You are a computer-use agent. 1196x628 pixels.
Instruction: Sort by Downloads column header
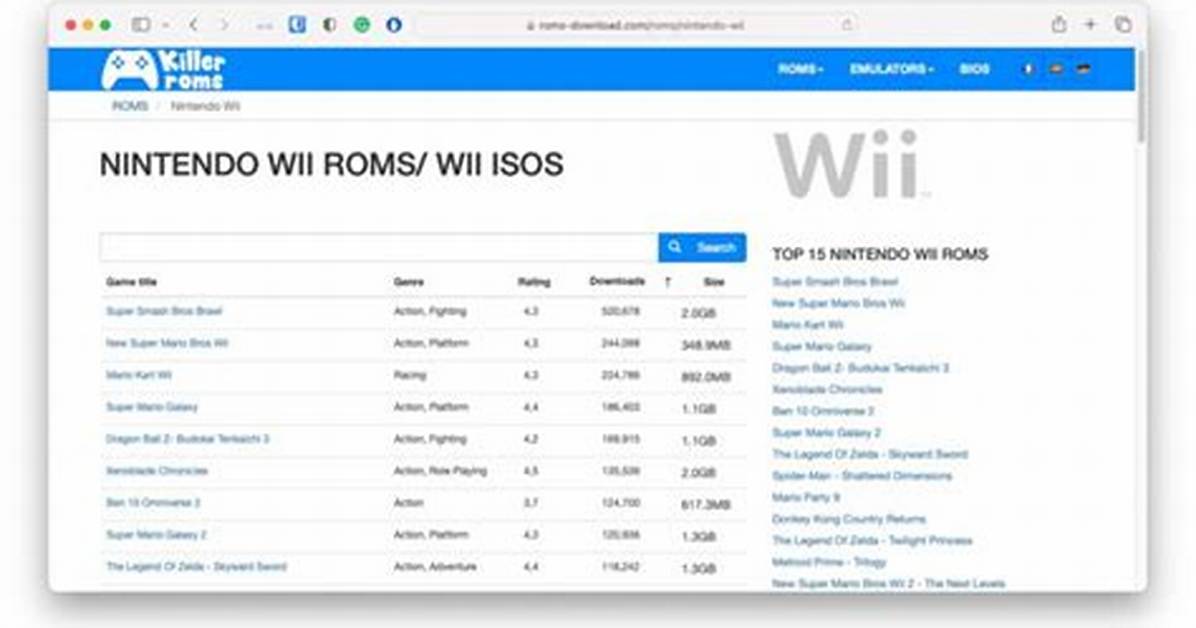coord(617,282)
